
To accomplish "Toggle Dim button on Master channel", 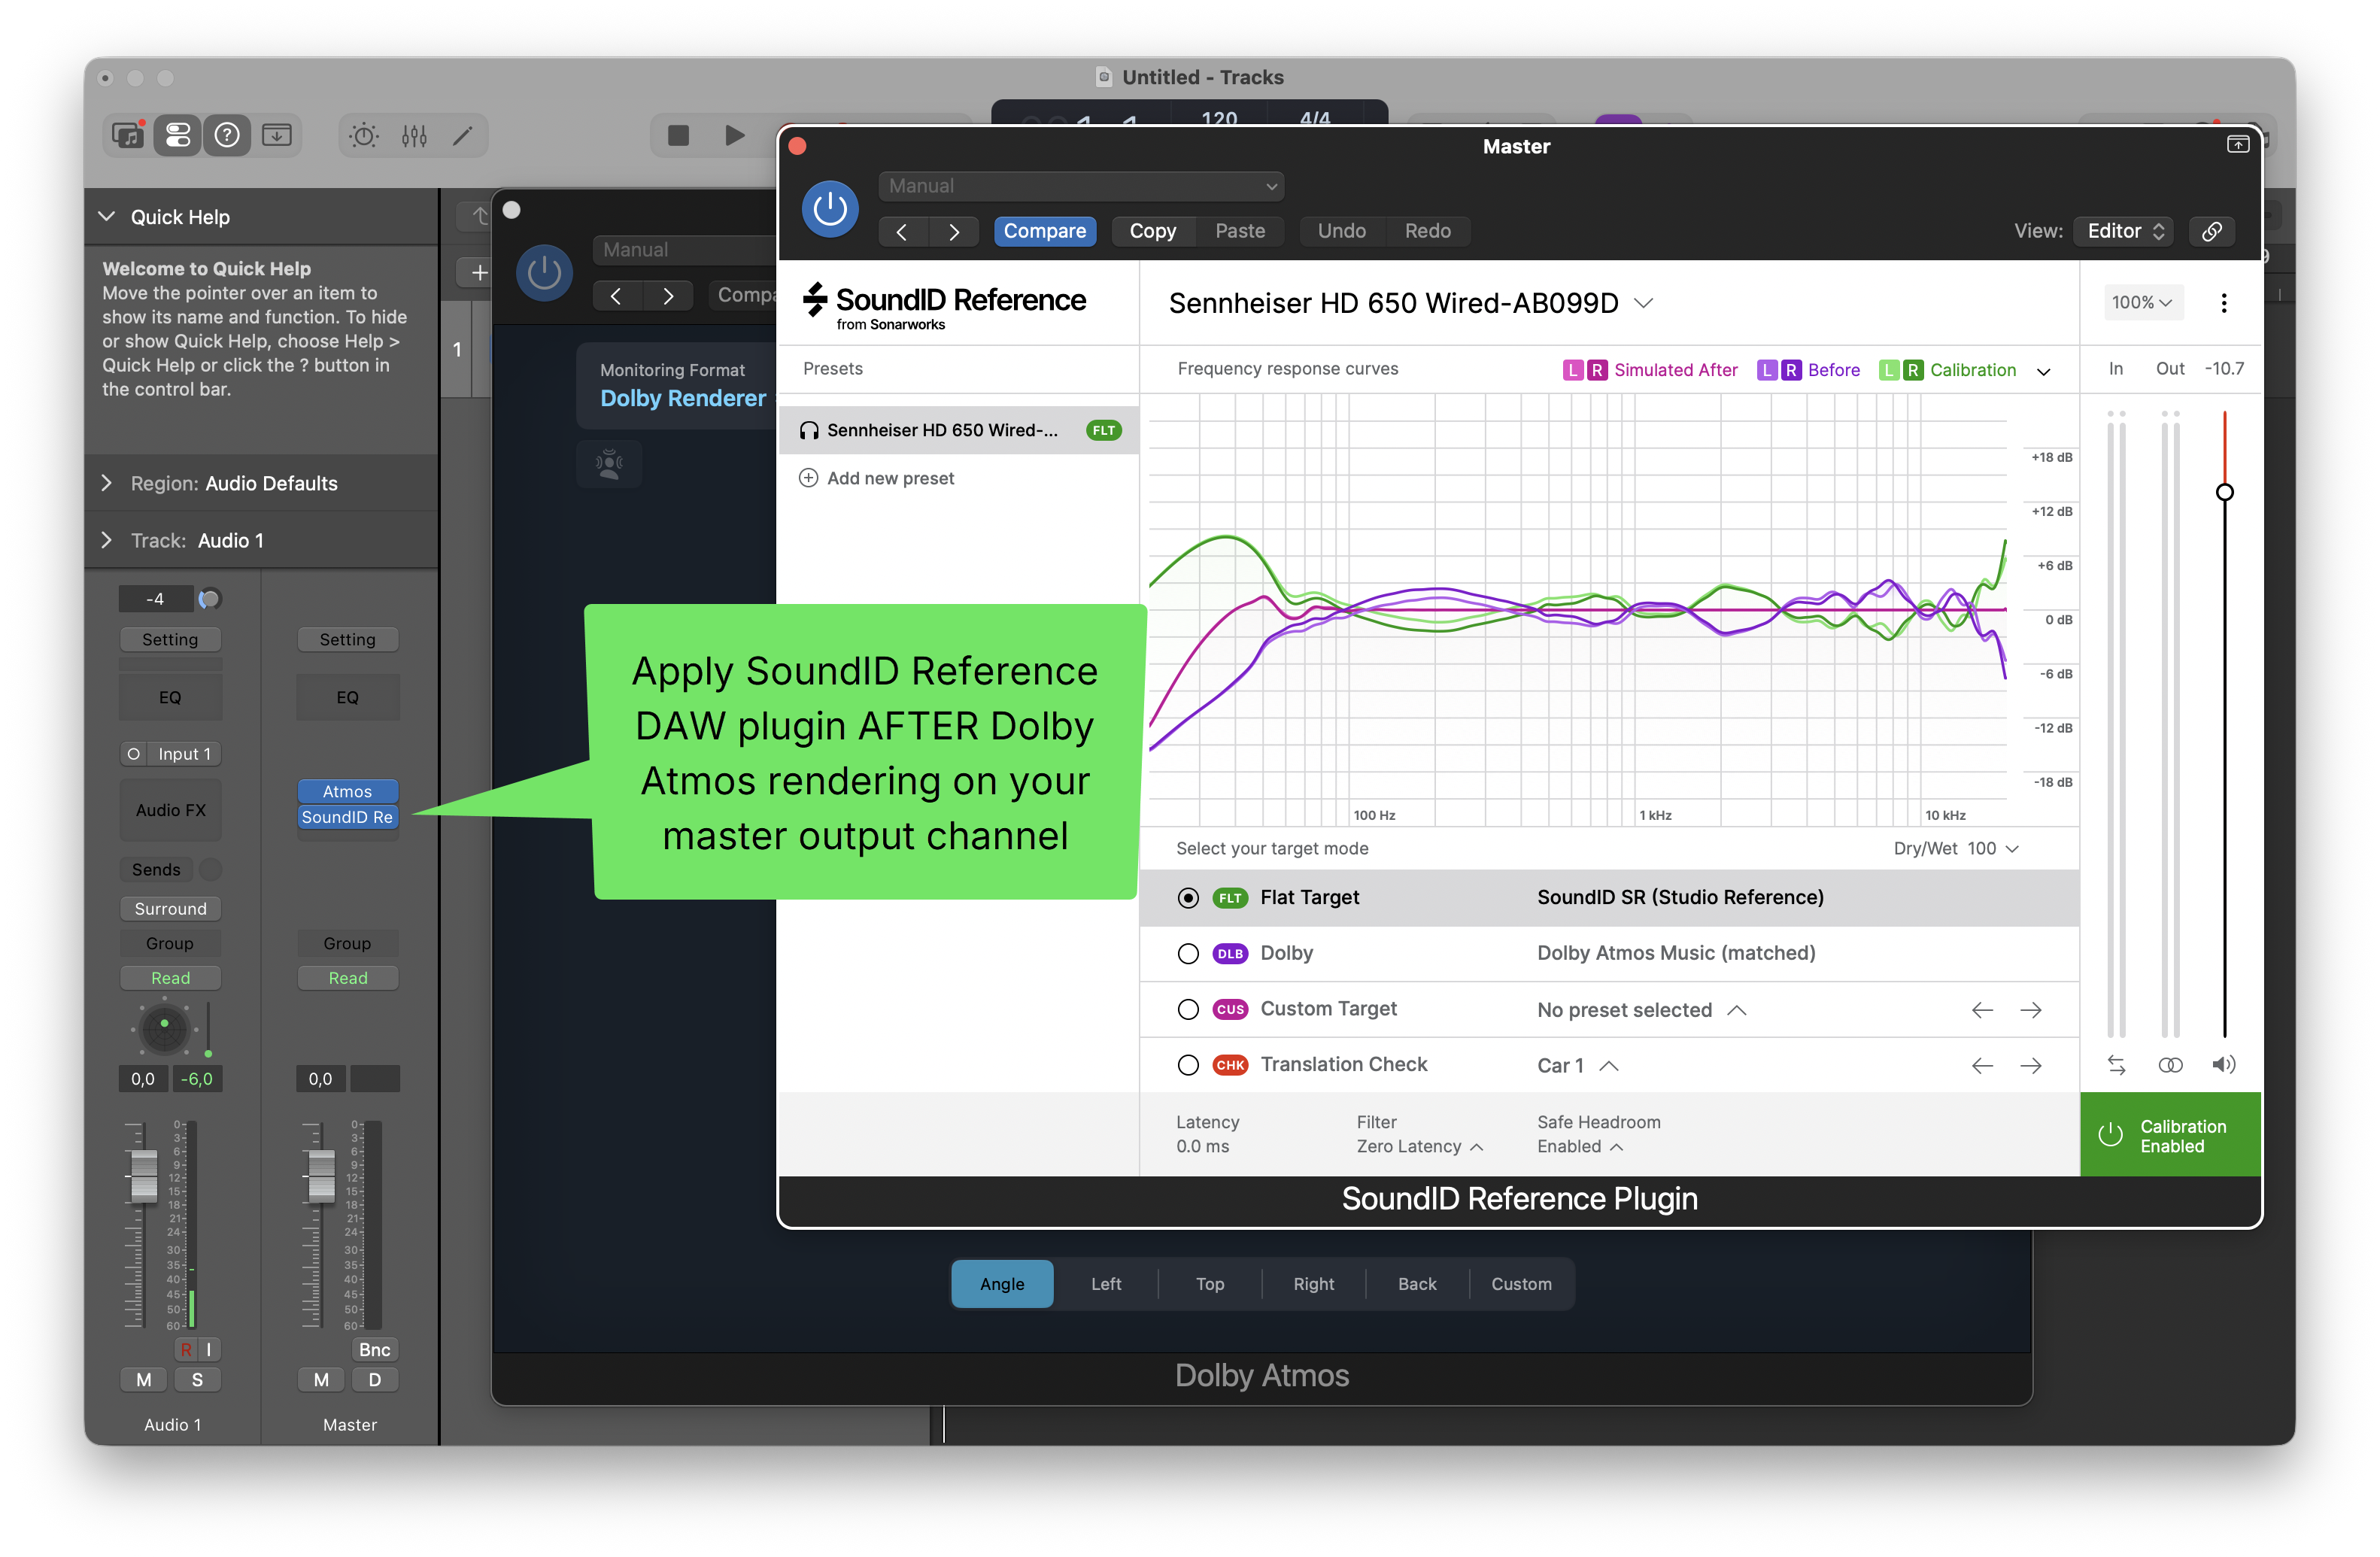I will (375, 1380).
